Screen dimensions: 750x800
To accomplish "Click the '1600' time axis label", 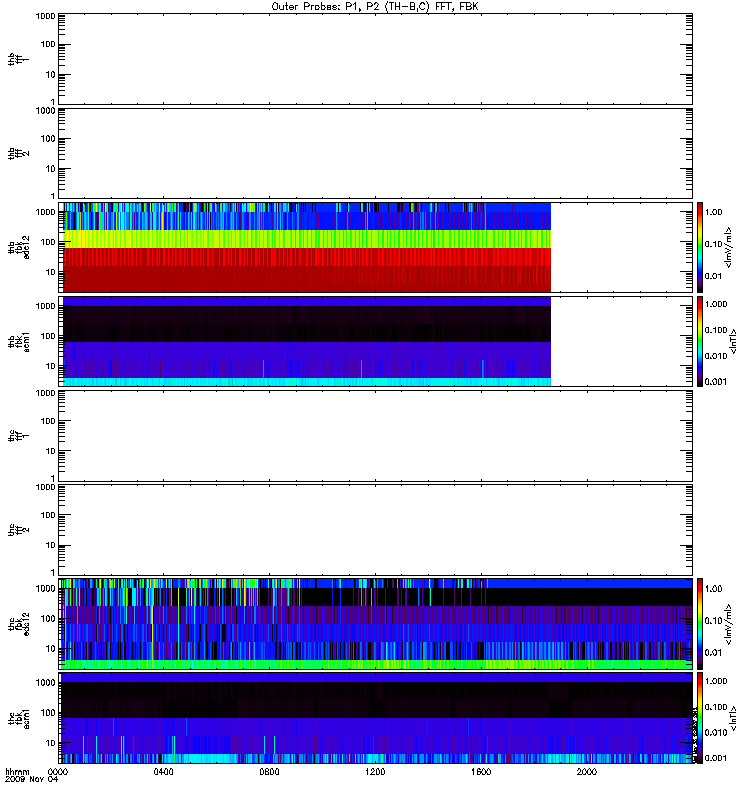I will point(481,772).
